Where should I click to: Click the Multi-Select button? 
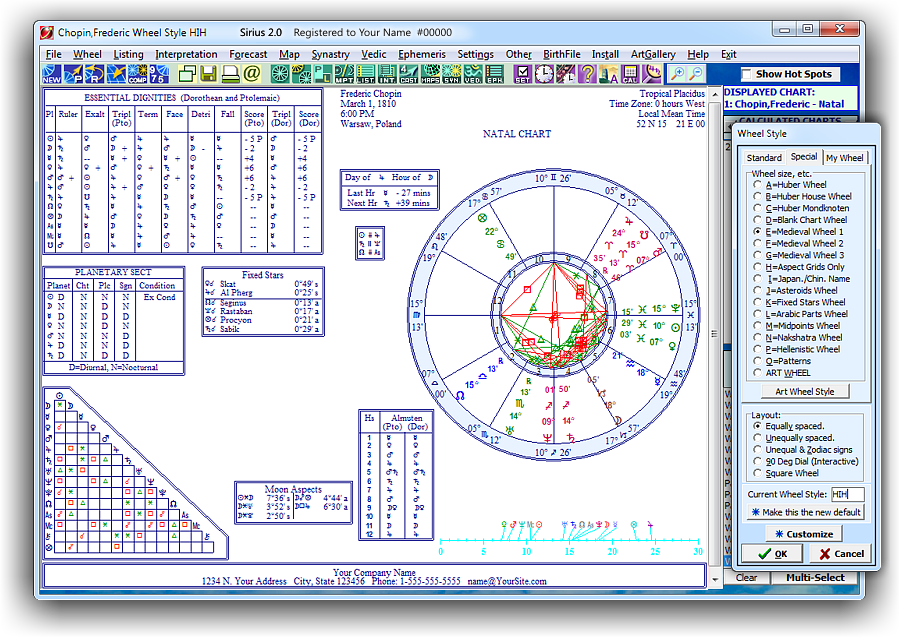[x=815, y=577]
